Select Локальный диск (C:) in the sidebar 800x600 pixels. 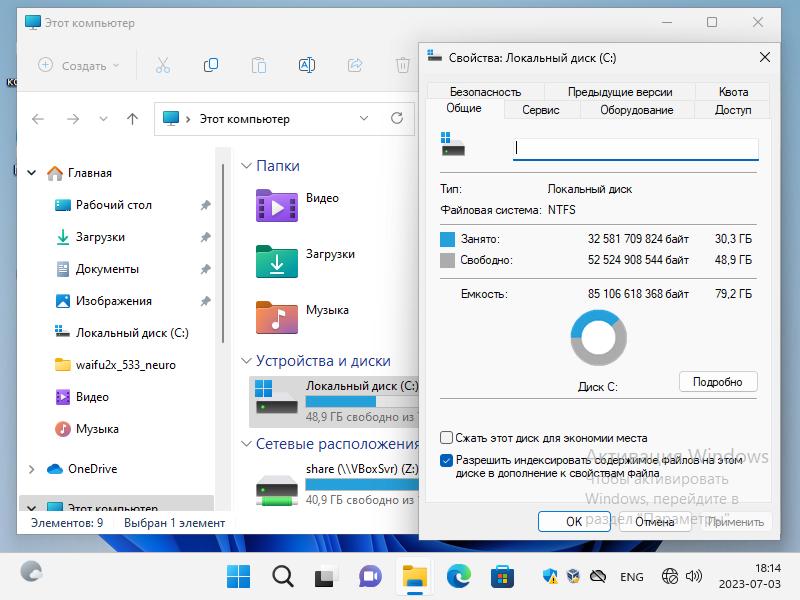pyautogui.click(x=132, y=333)
